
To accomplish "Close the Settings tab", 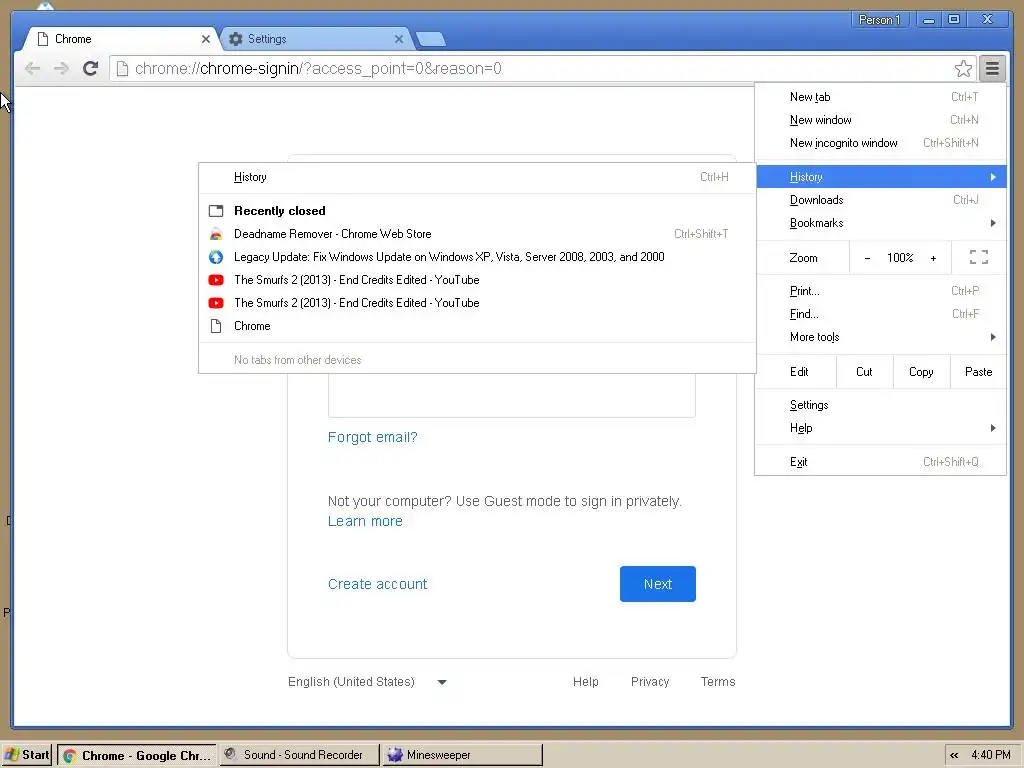I will click(399, 39).
